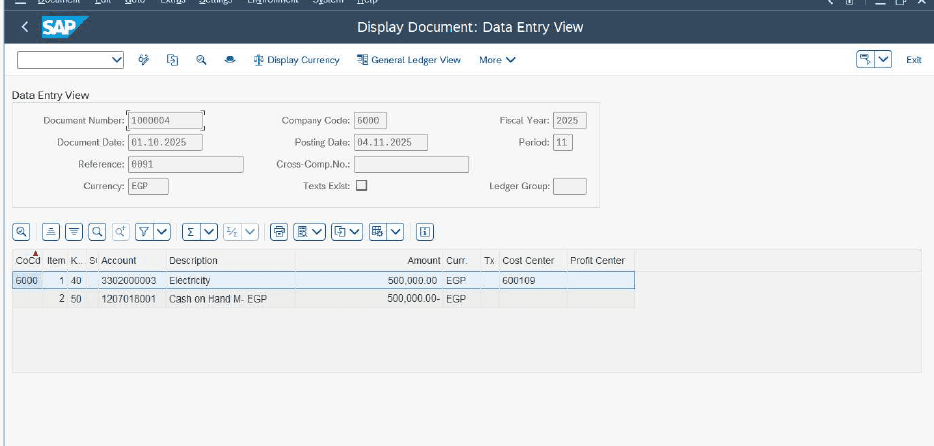
Task: Open the Total options dropdown arrow
Action: tap(208, 232)
